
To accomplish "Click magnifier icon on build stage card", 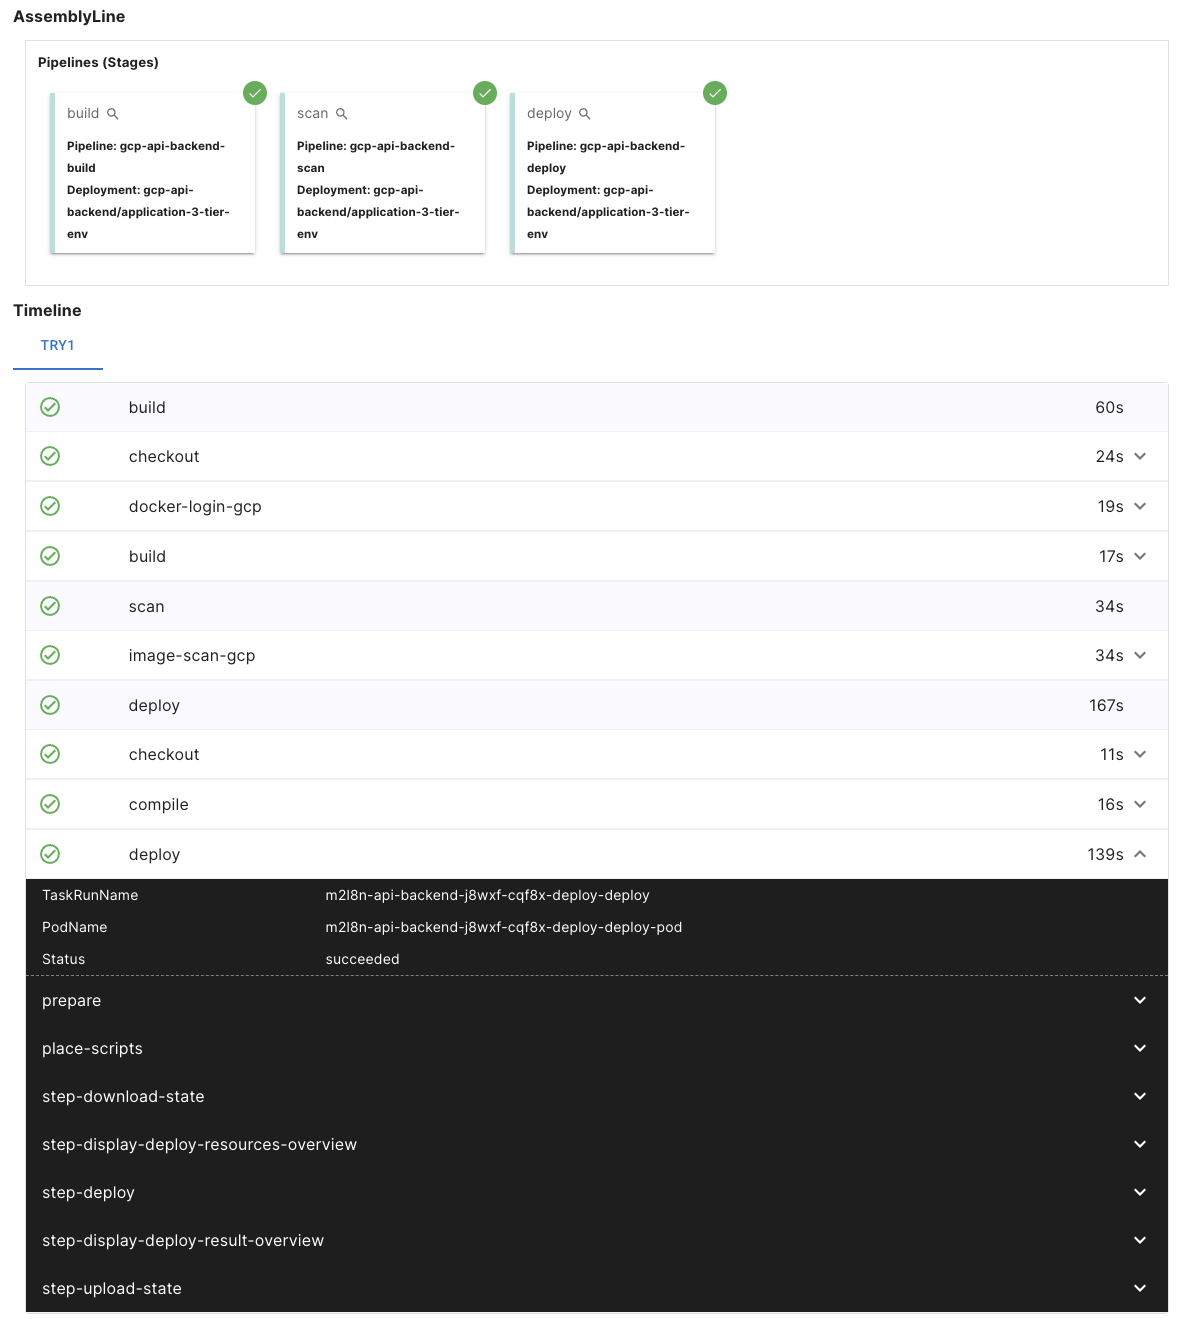I will click(113, 114).
